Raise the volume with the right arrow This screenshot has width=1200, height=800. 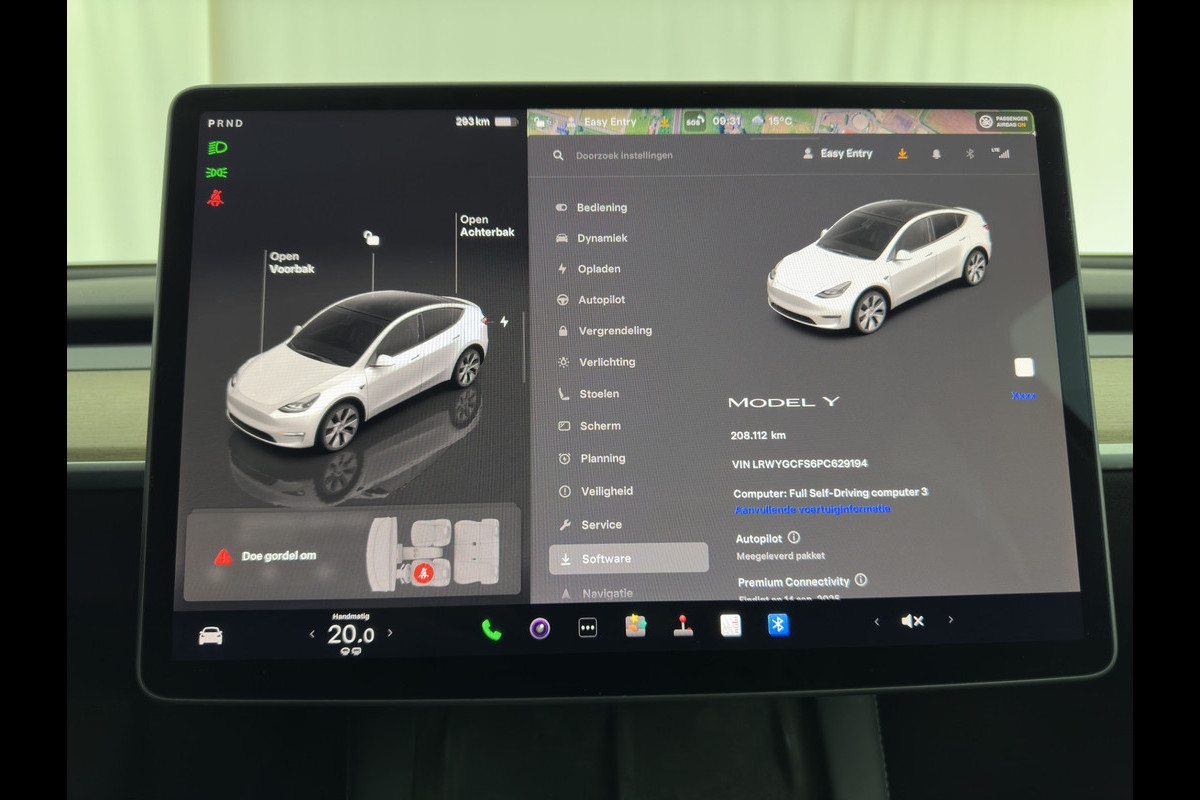[x=951, y=619]
